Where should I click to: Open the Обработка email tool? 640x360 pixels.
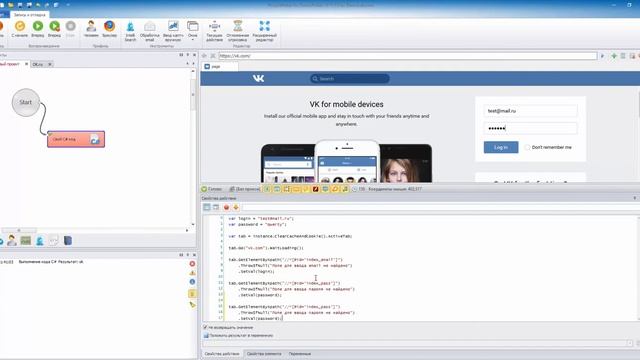point(150,31)
